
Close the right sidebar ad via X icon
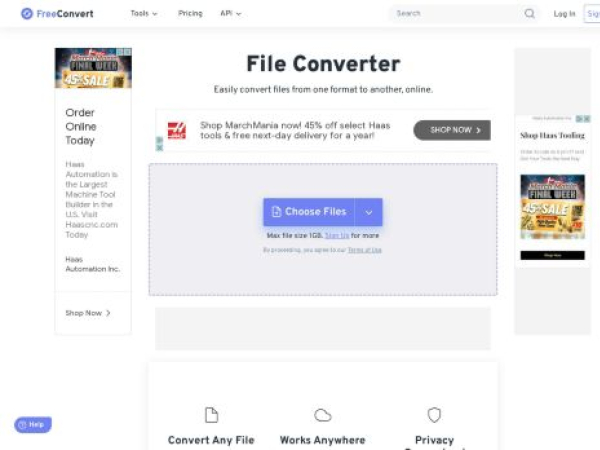point(587,119)
